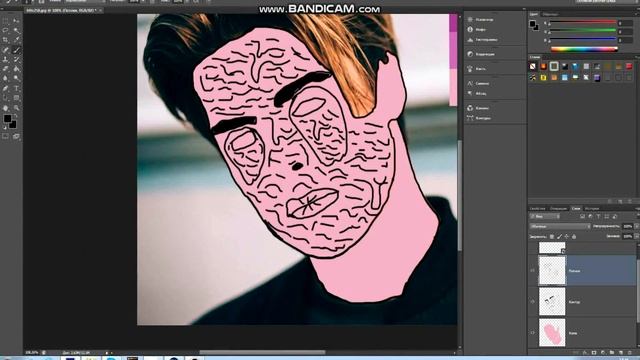Open the layer fill slider arrow
The image size is (640, 360).
(636, 236)
